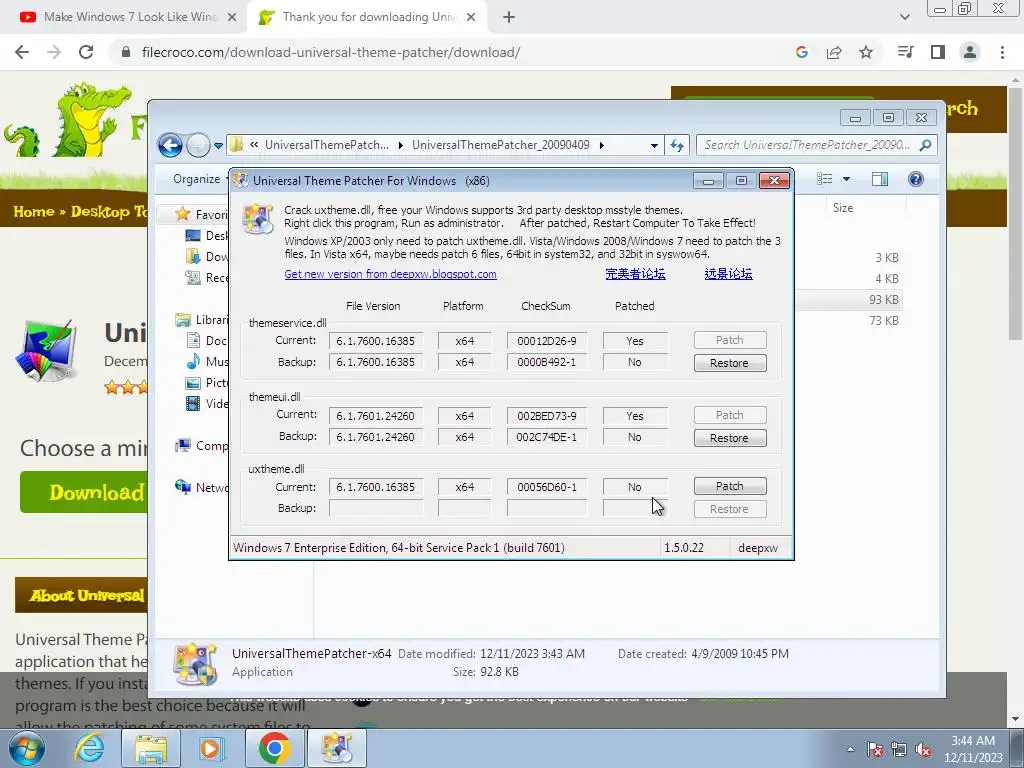The width and height of the screenshot is (1024, 768).
Task: Open a new Chrome tab
Action: click(x=509, y=18)
